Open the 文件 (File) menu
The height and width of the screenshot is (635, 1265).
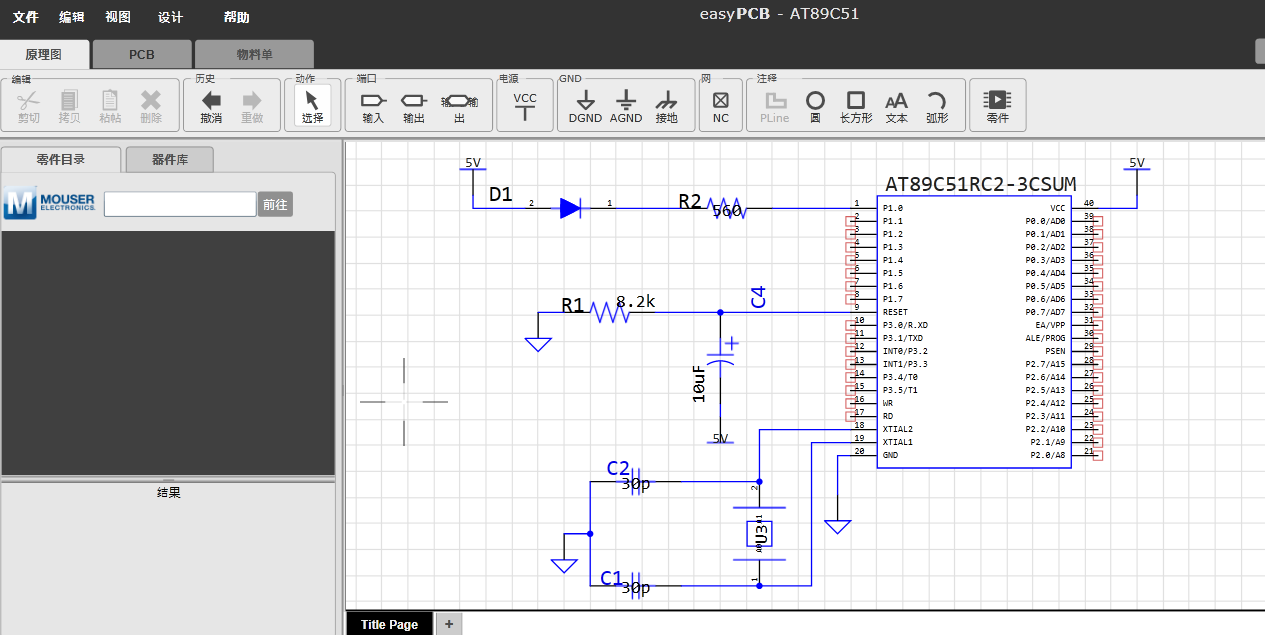pyautogui.click(x=25, y=17)
